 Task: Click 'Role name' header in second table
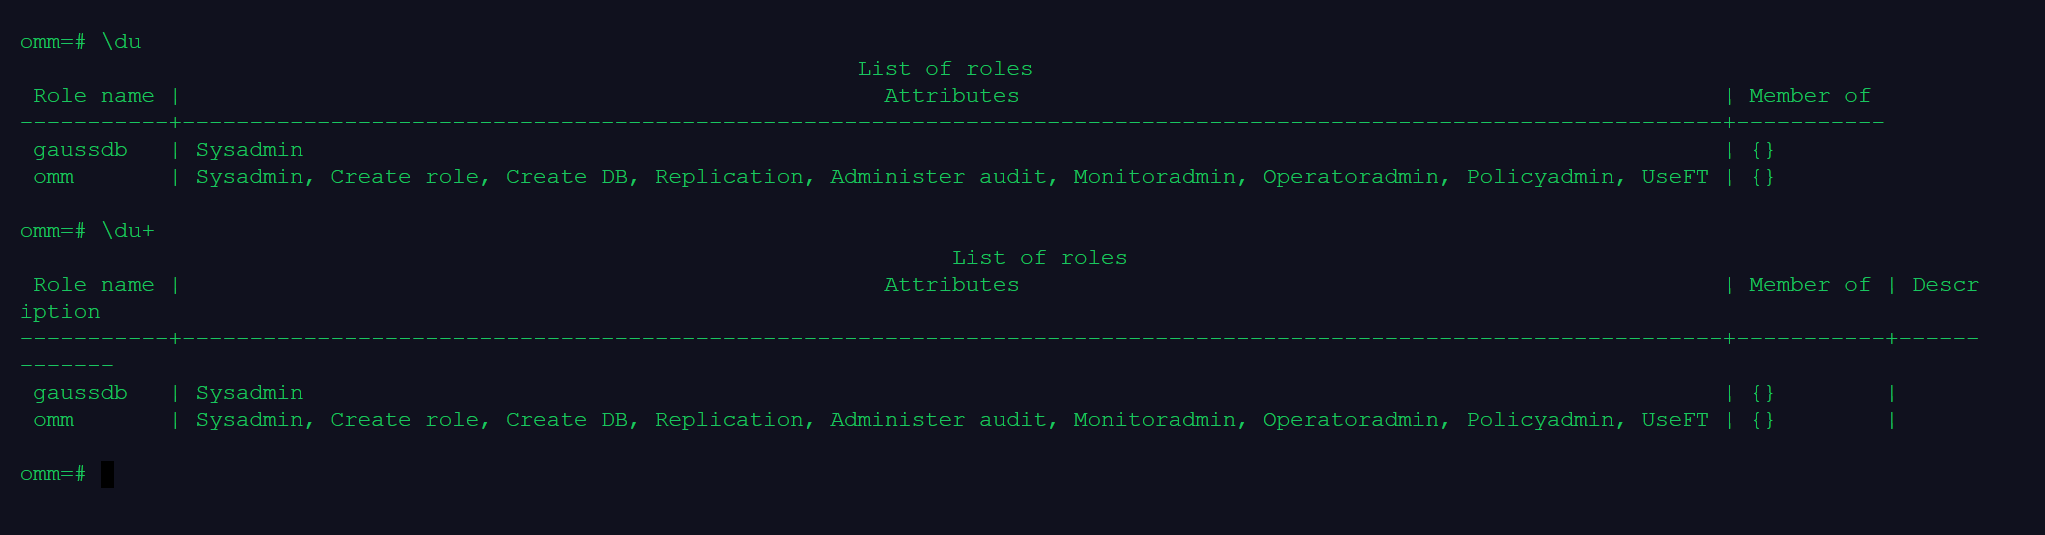tap(94, 285)
